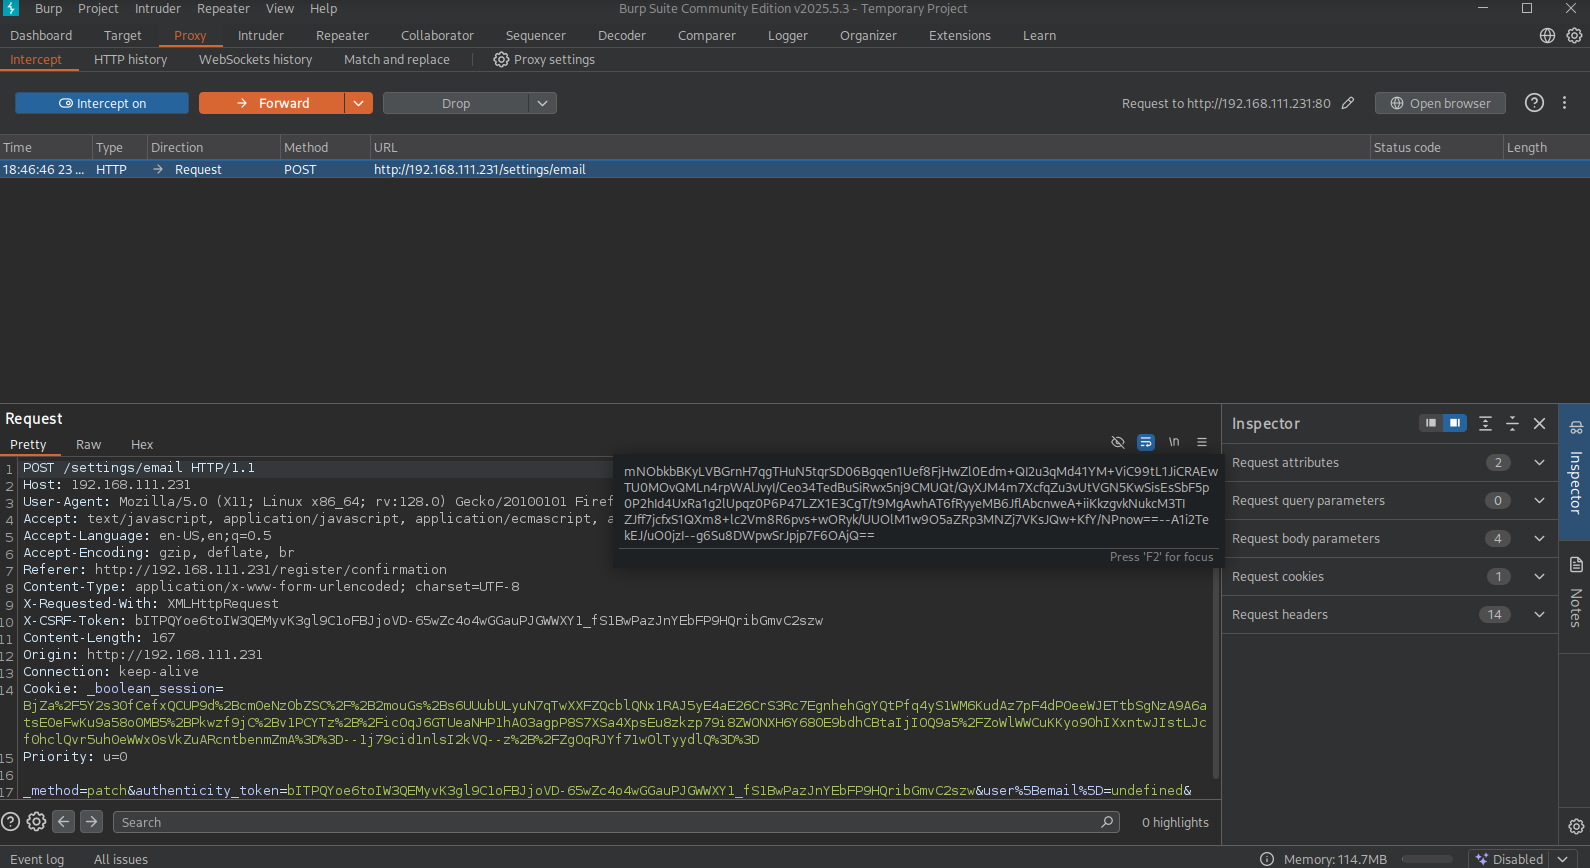Toggle line wrap in request editor
This screenshot has height=868, width=1590.
pos(1146,442)
